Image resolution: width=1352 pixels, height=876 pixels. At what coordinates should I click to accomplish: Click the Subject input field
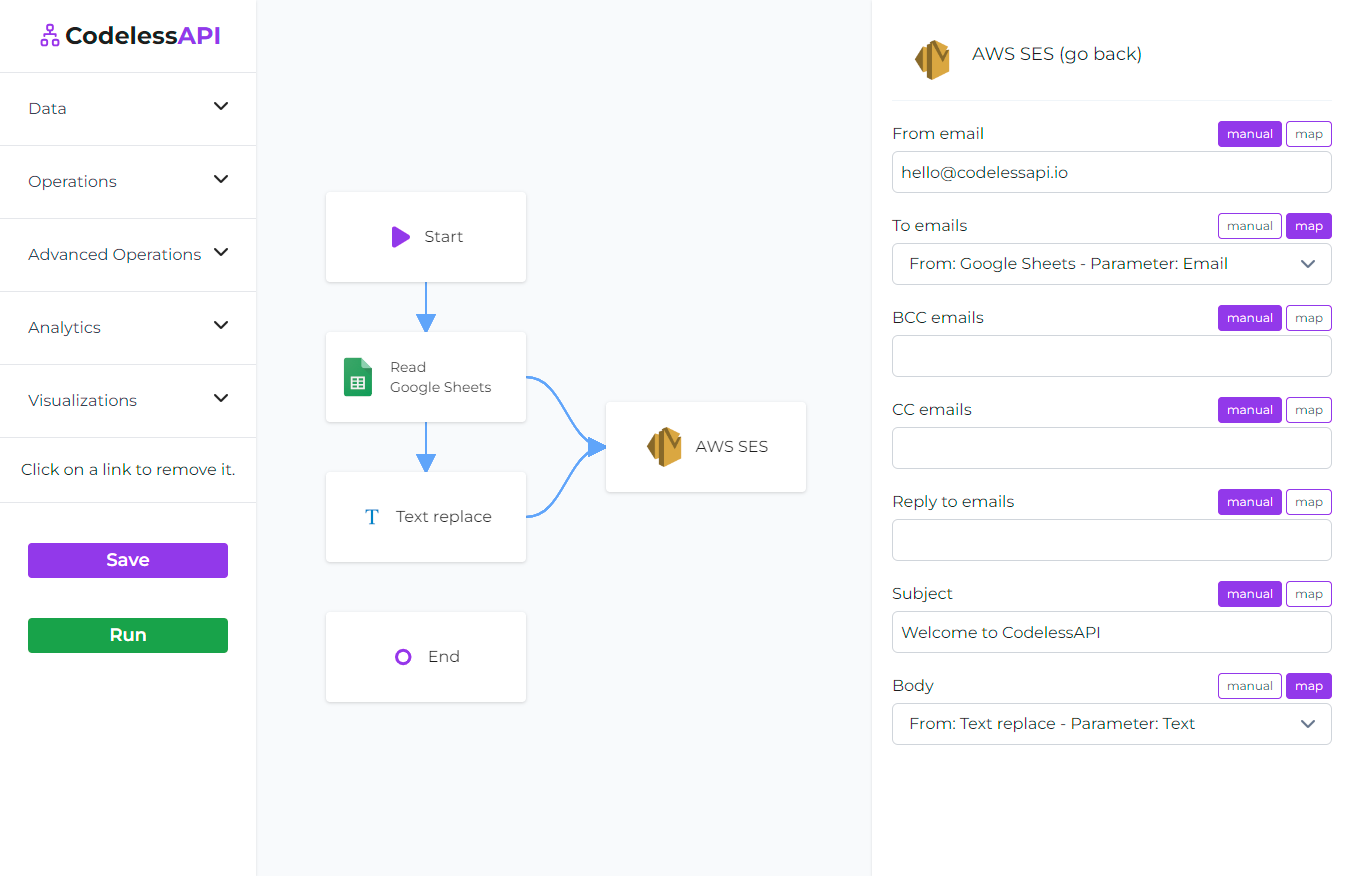pos(1112,632)
